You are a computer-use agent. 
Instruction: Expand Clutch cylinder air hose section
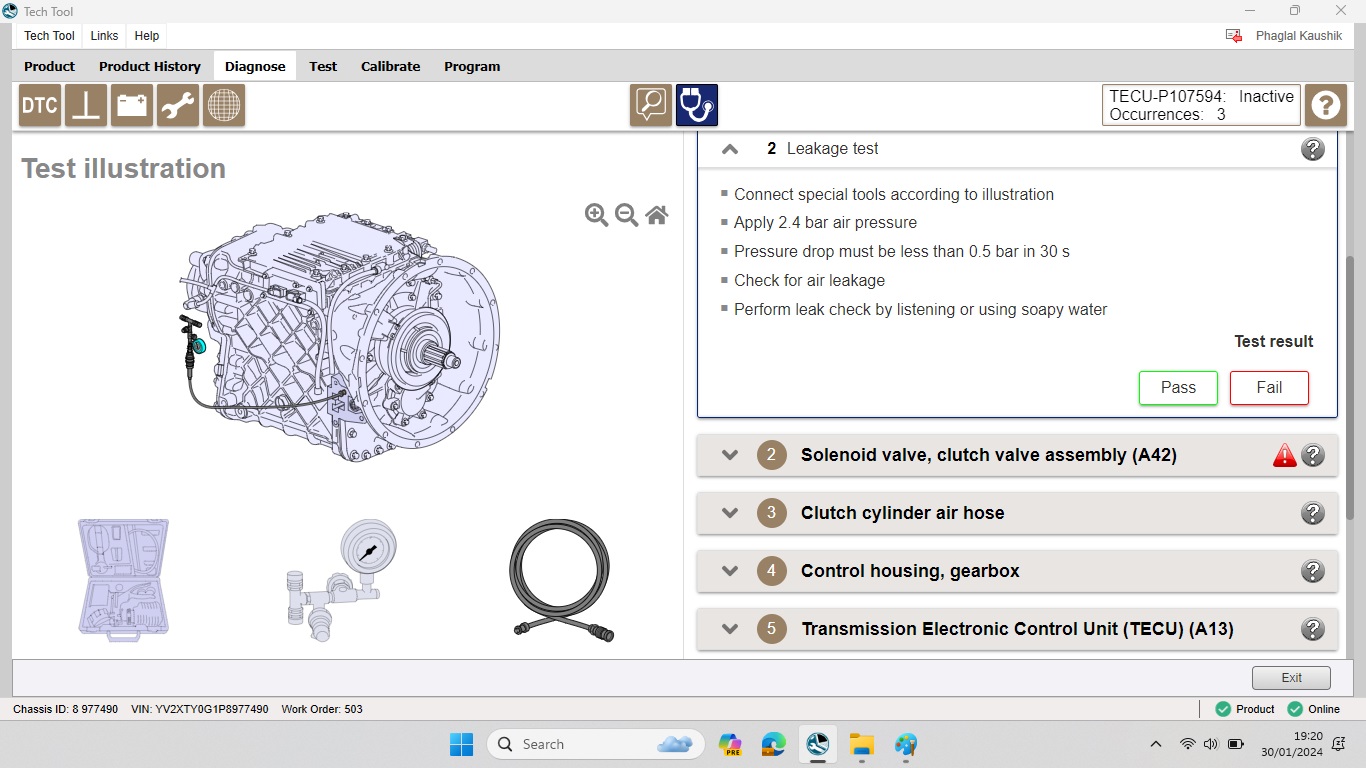pyautogui.click(x=730, y=513)
